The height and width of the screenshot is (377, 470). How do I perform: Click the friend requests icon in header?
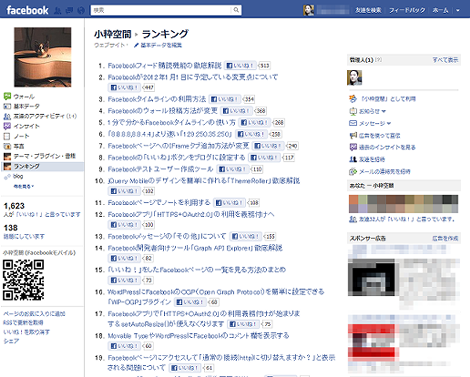[58, 11]
